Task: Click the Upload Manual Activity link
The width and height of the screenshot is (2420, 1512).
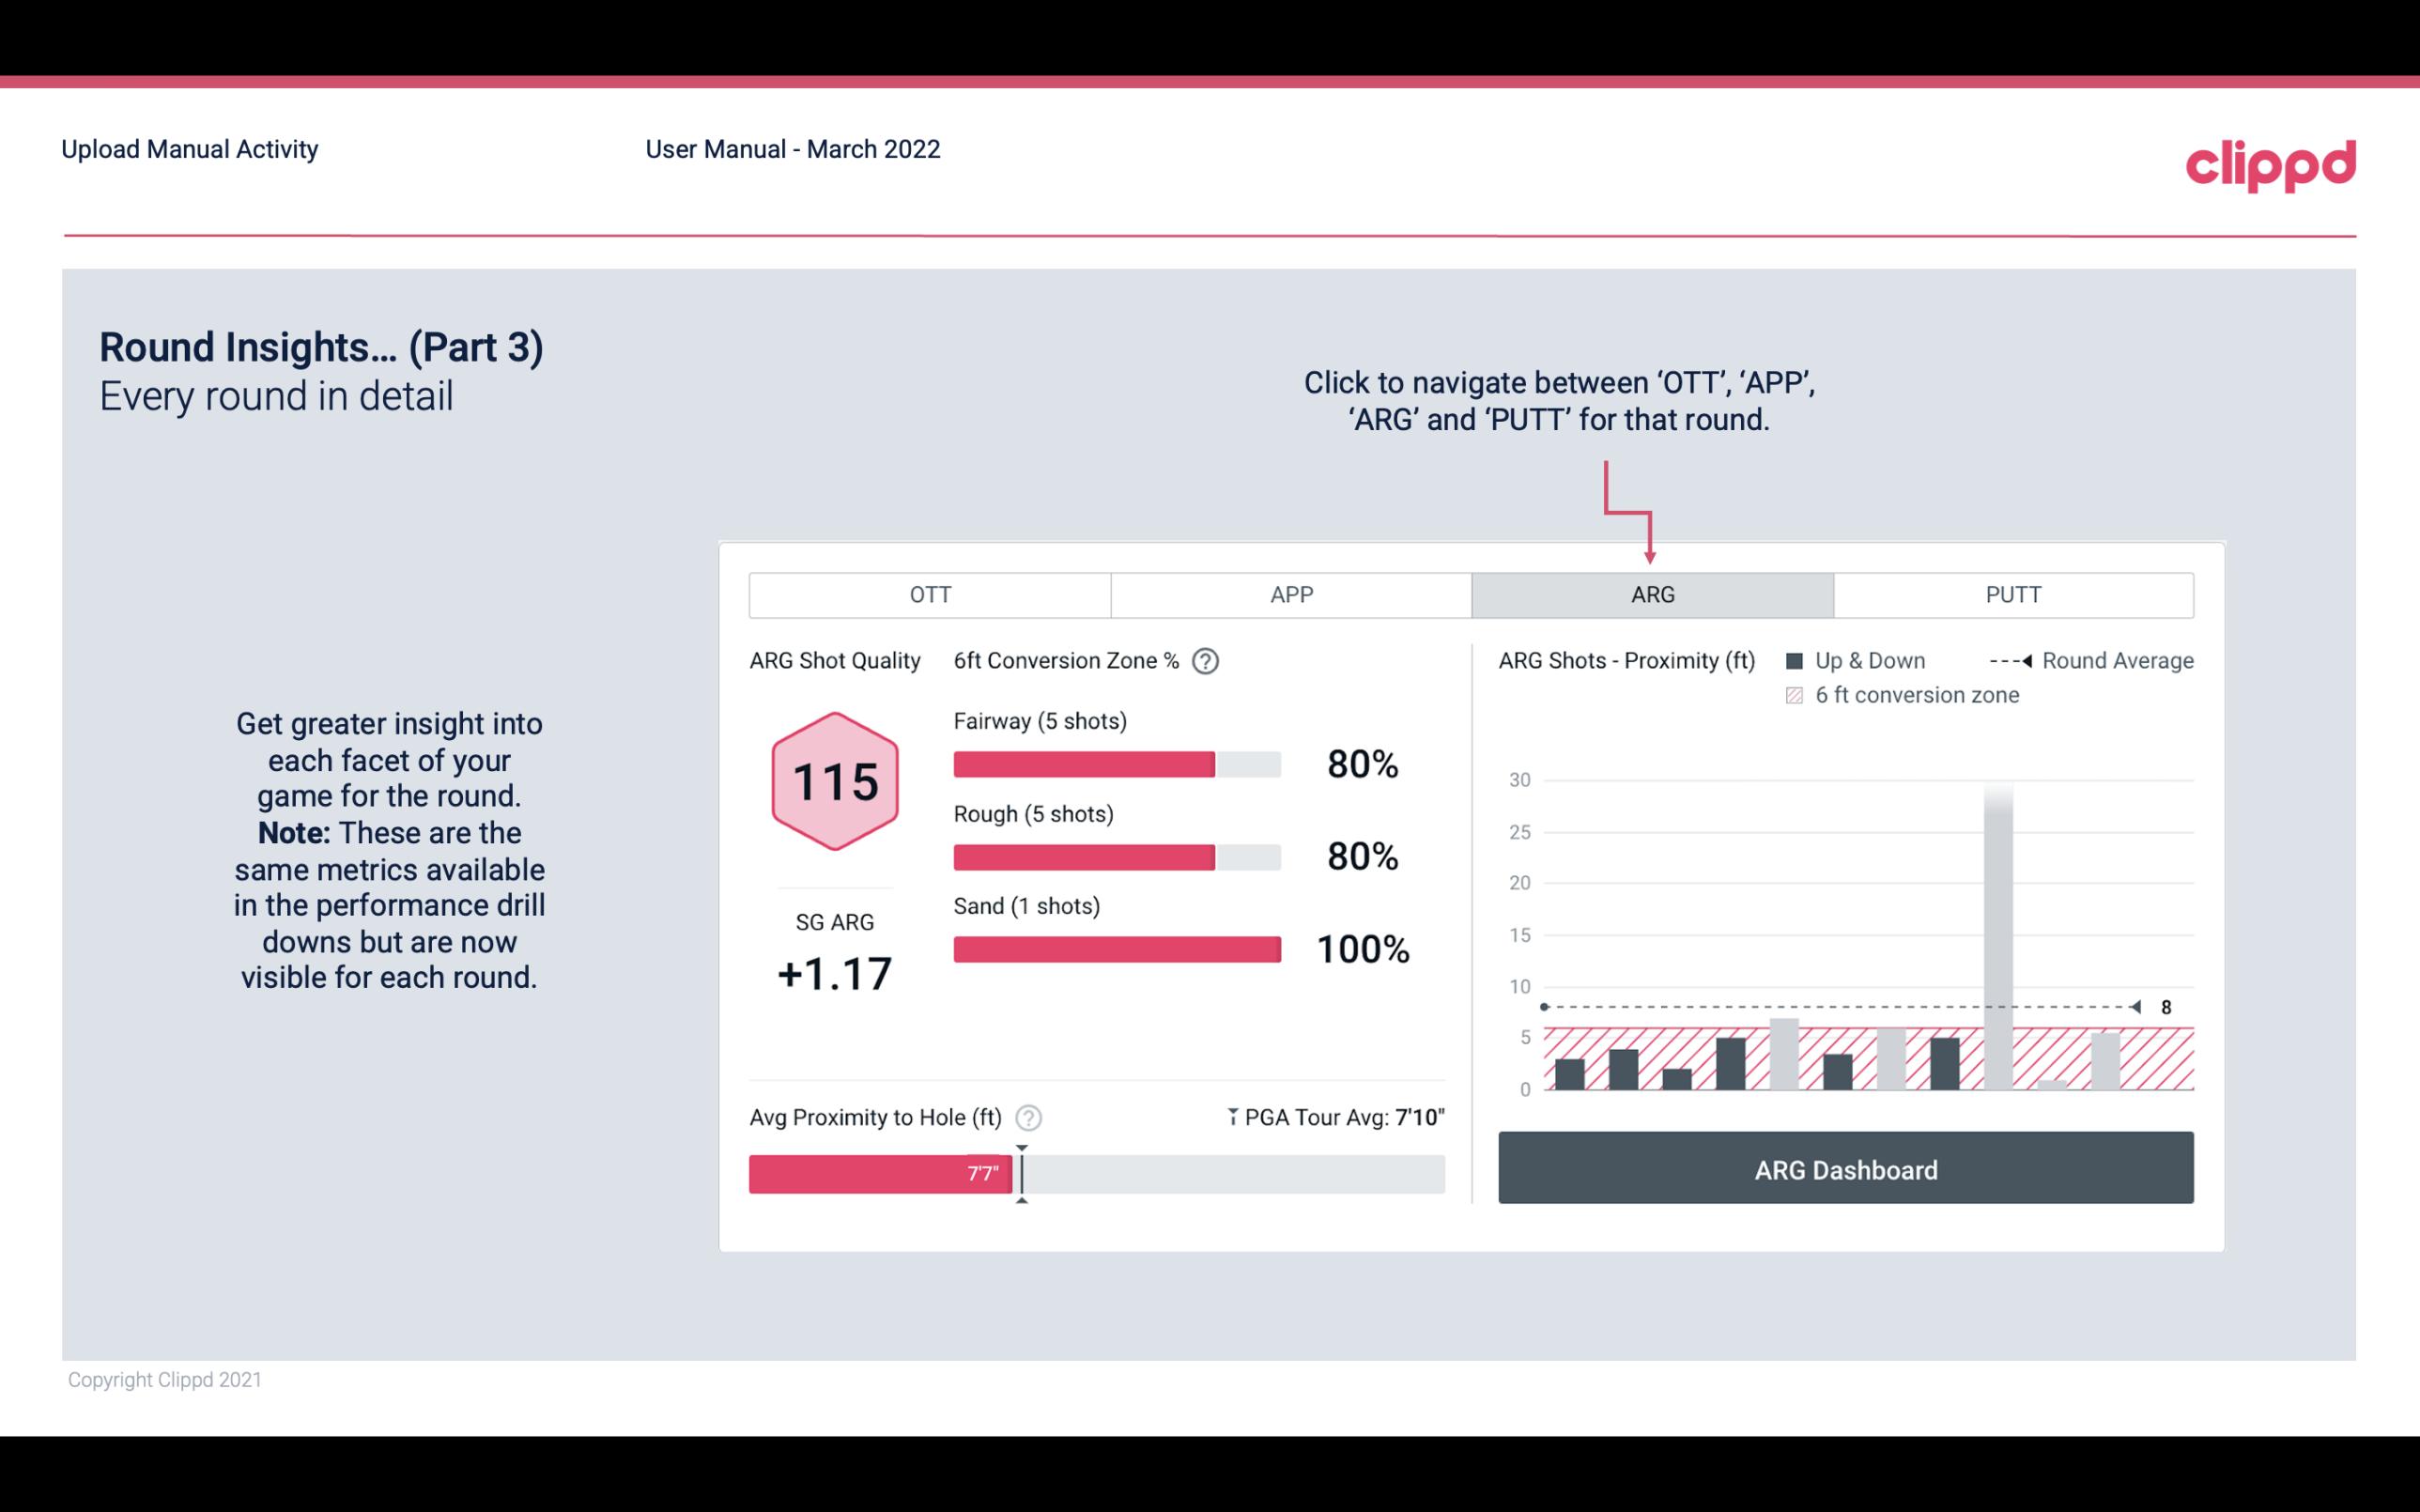Action: click(188, 148)
